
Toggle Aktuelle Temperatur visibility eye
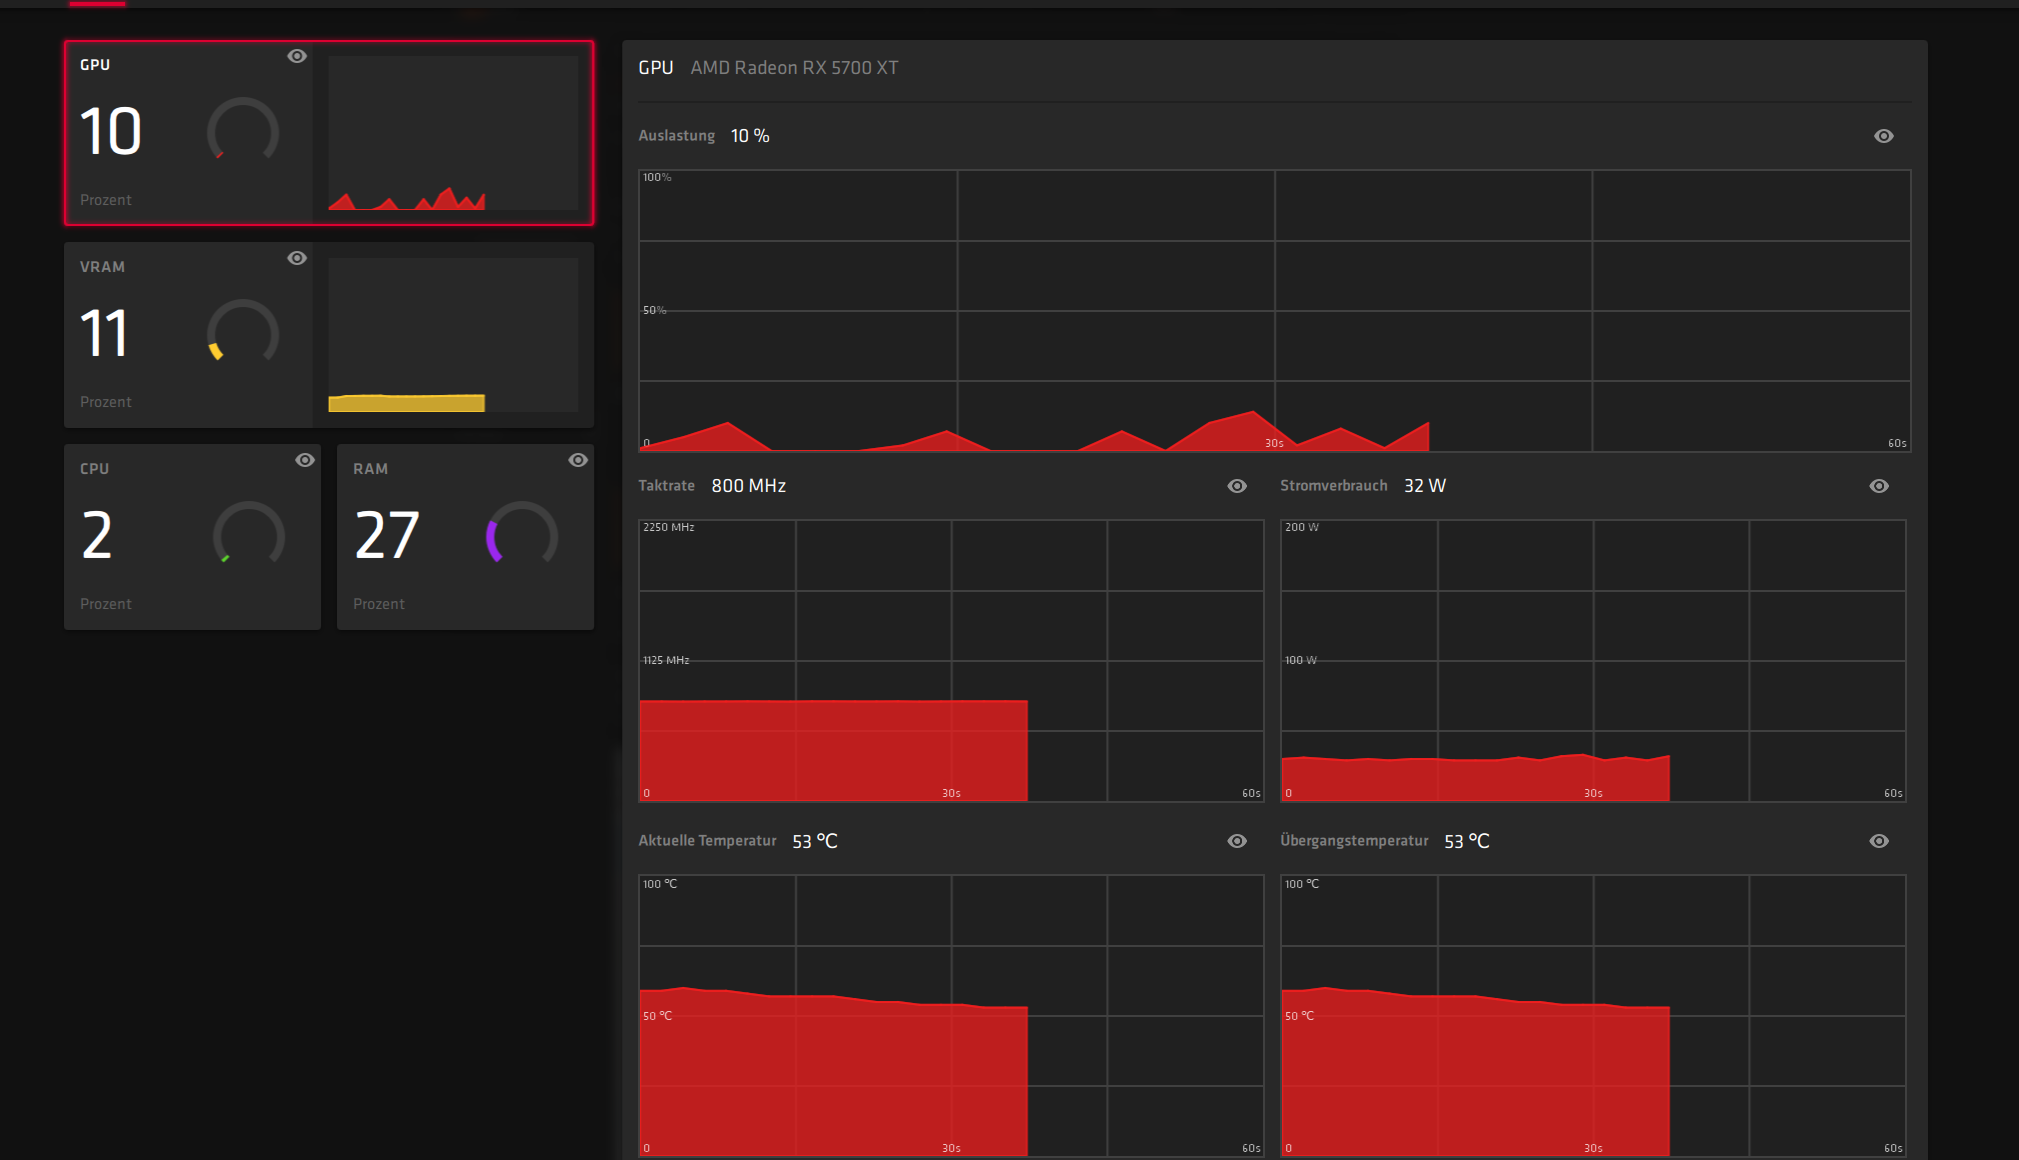pos(1237,841)
